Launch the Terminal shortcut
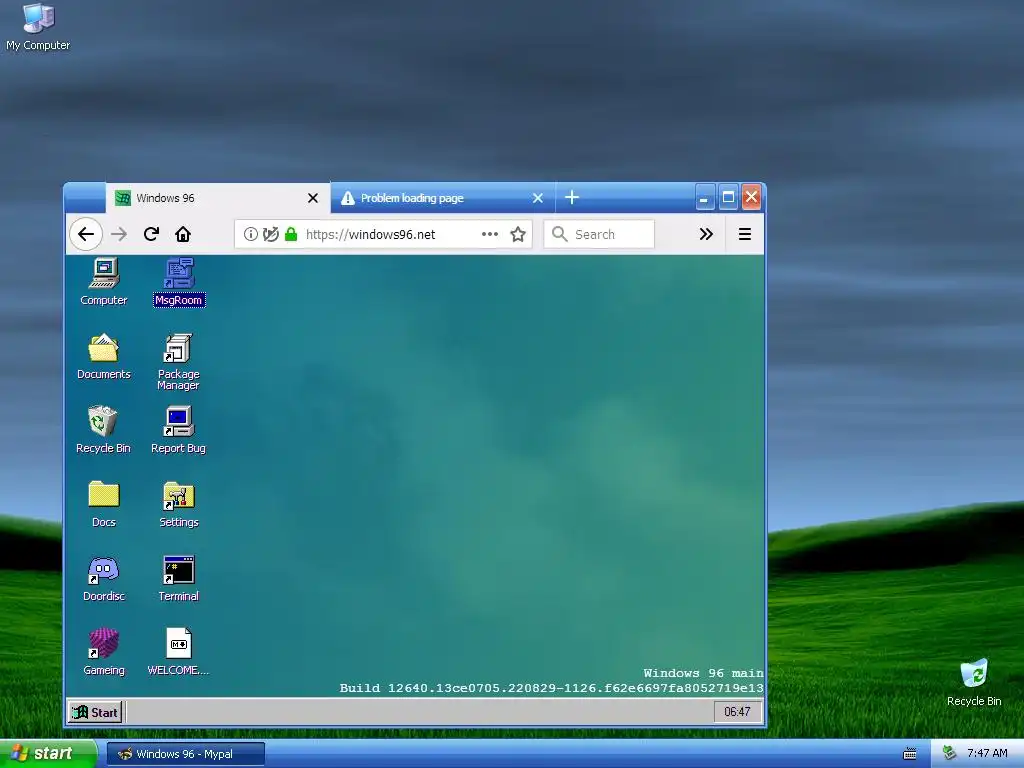This screenshot has height=768, width=1024. 178,578
